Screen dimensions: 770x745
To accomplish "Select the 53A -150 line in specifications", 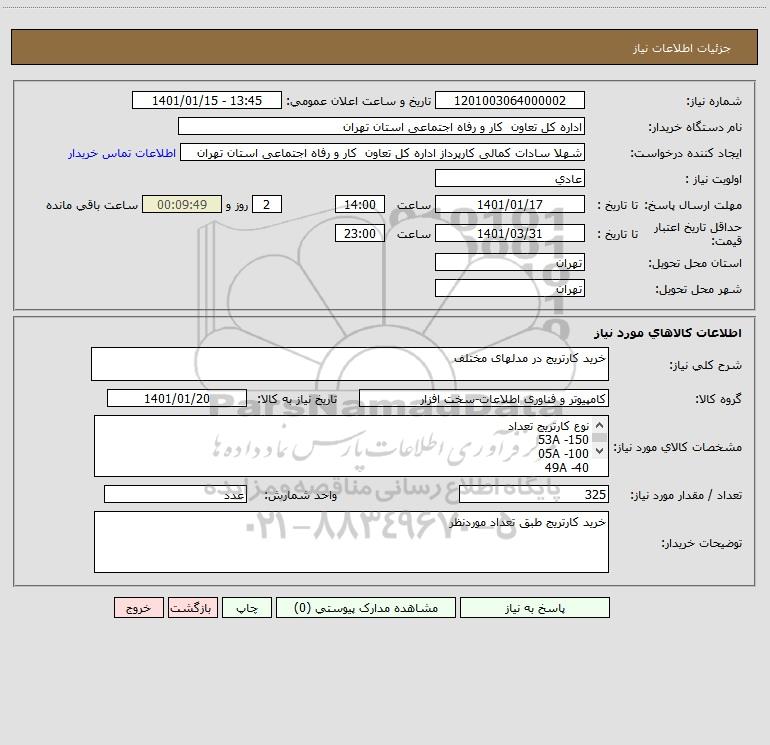I will click(563, 440).
